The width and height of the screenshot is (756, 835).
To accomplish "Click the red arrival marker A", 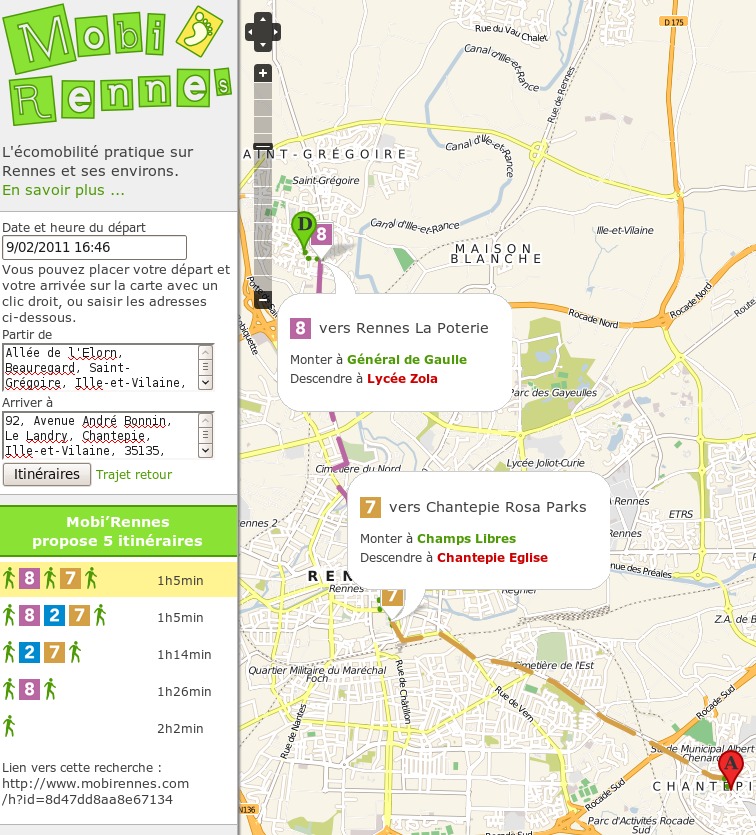I will click(x=731, y=768).
